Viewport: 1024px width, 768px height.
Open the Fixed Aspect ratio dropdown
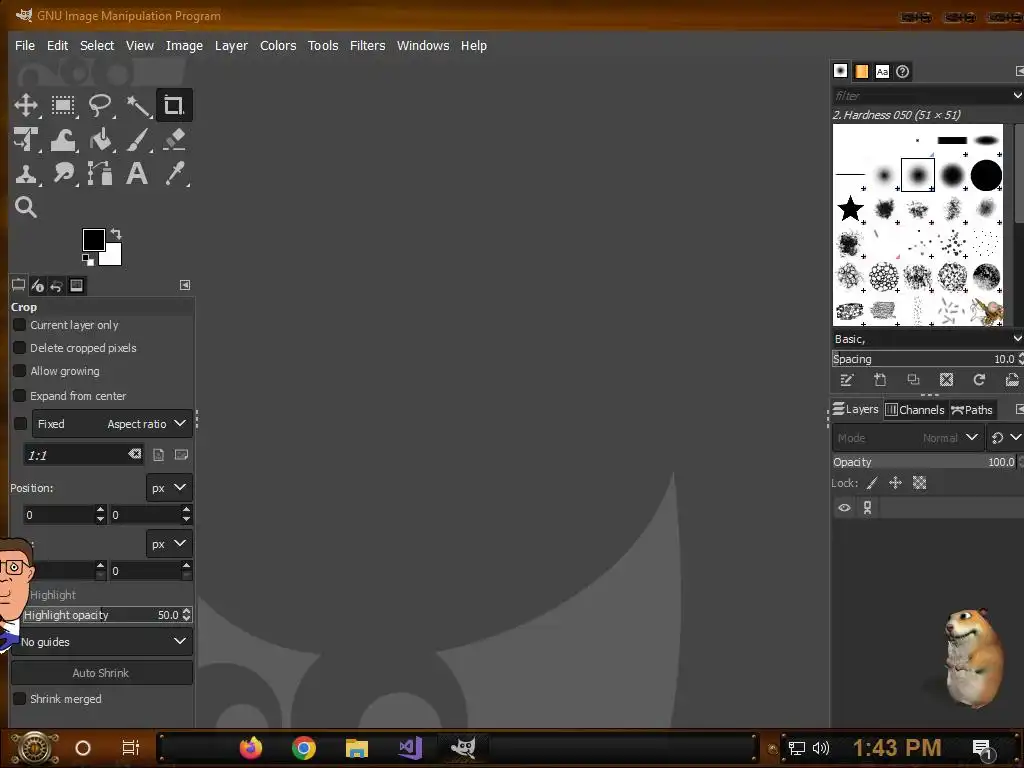(x=112, y=424)
